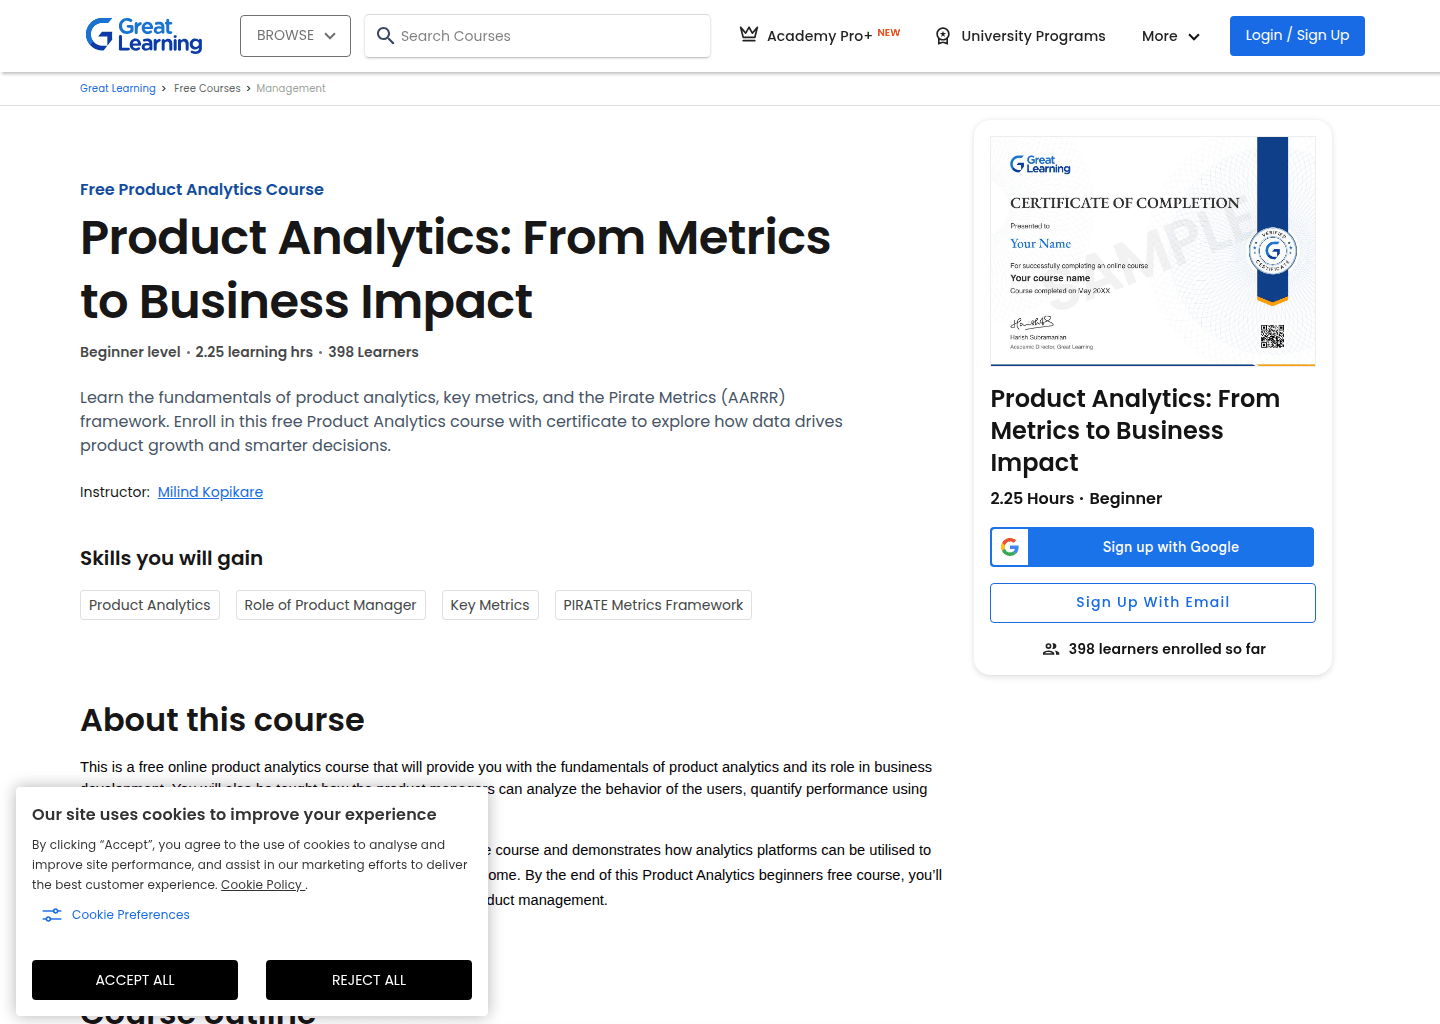Screen dimensions: 1440x1024
Task: Reject all cookies
Action: 368,980
